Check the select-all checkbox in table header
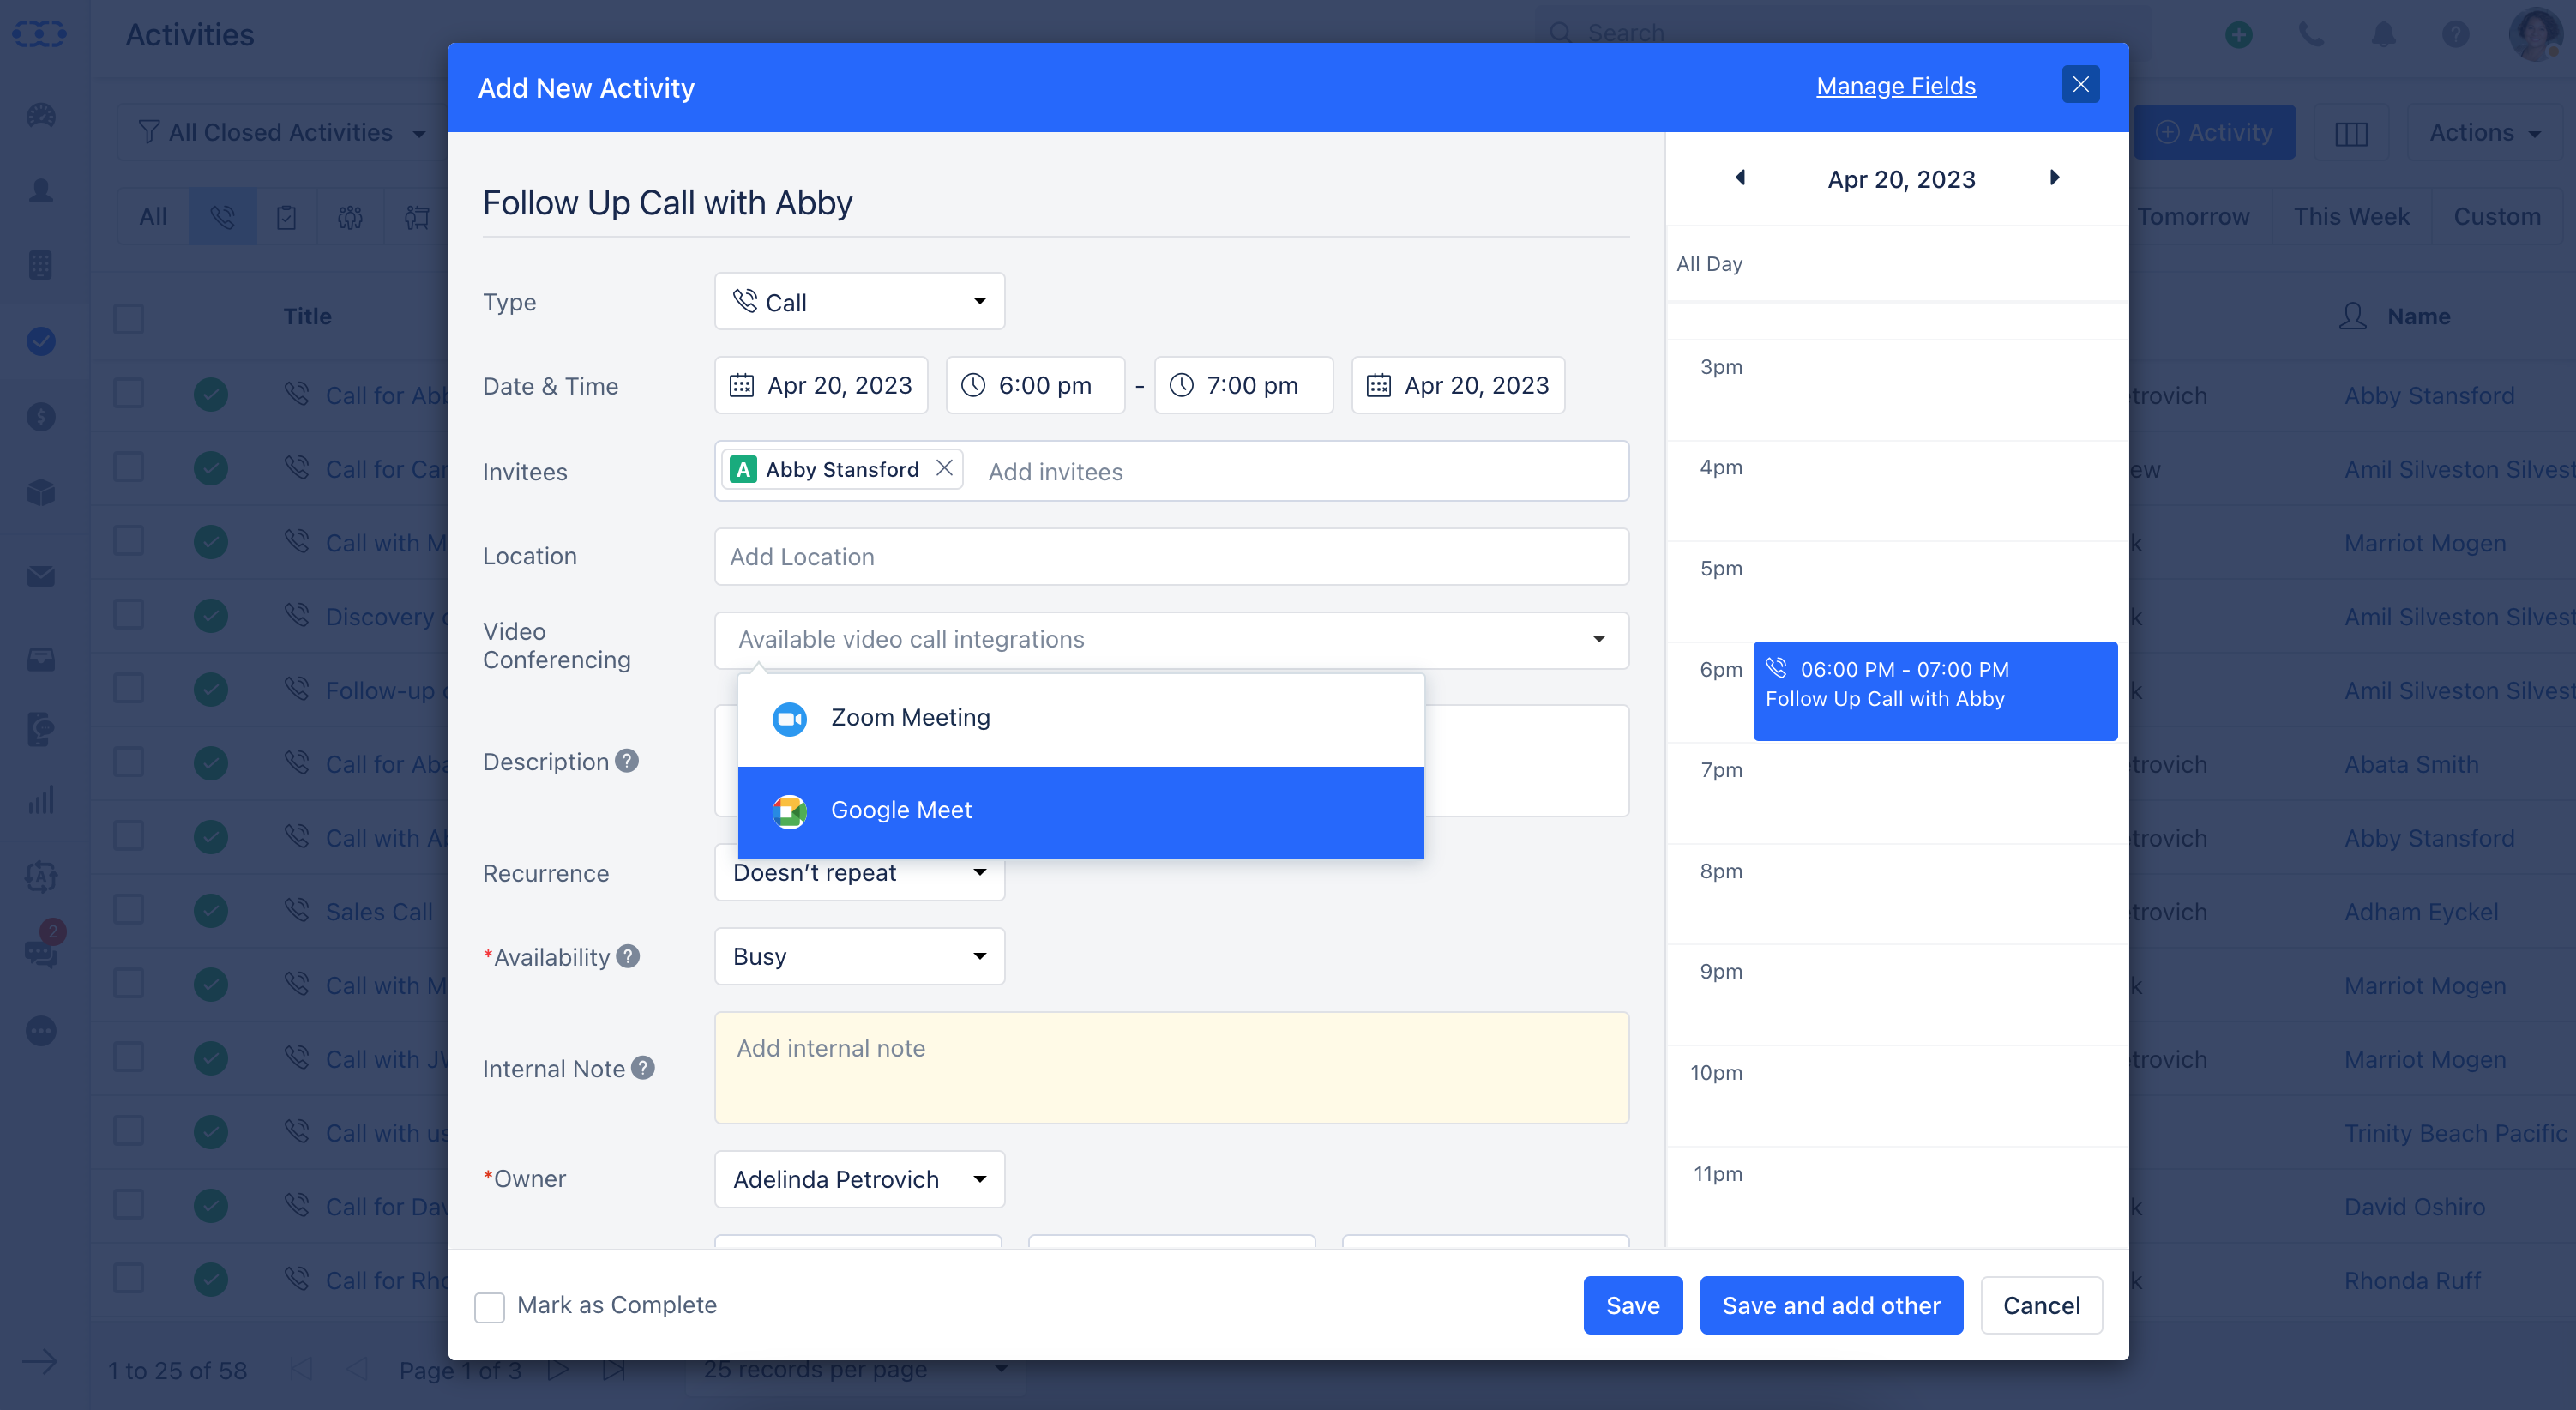 click(x=128, y=318)
